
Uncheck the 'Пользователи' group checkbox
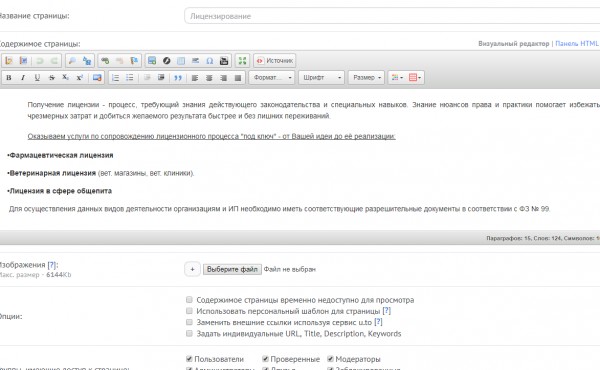tap(189, 359)
